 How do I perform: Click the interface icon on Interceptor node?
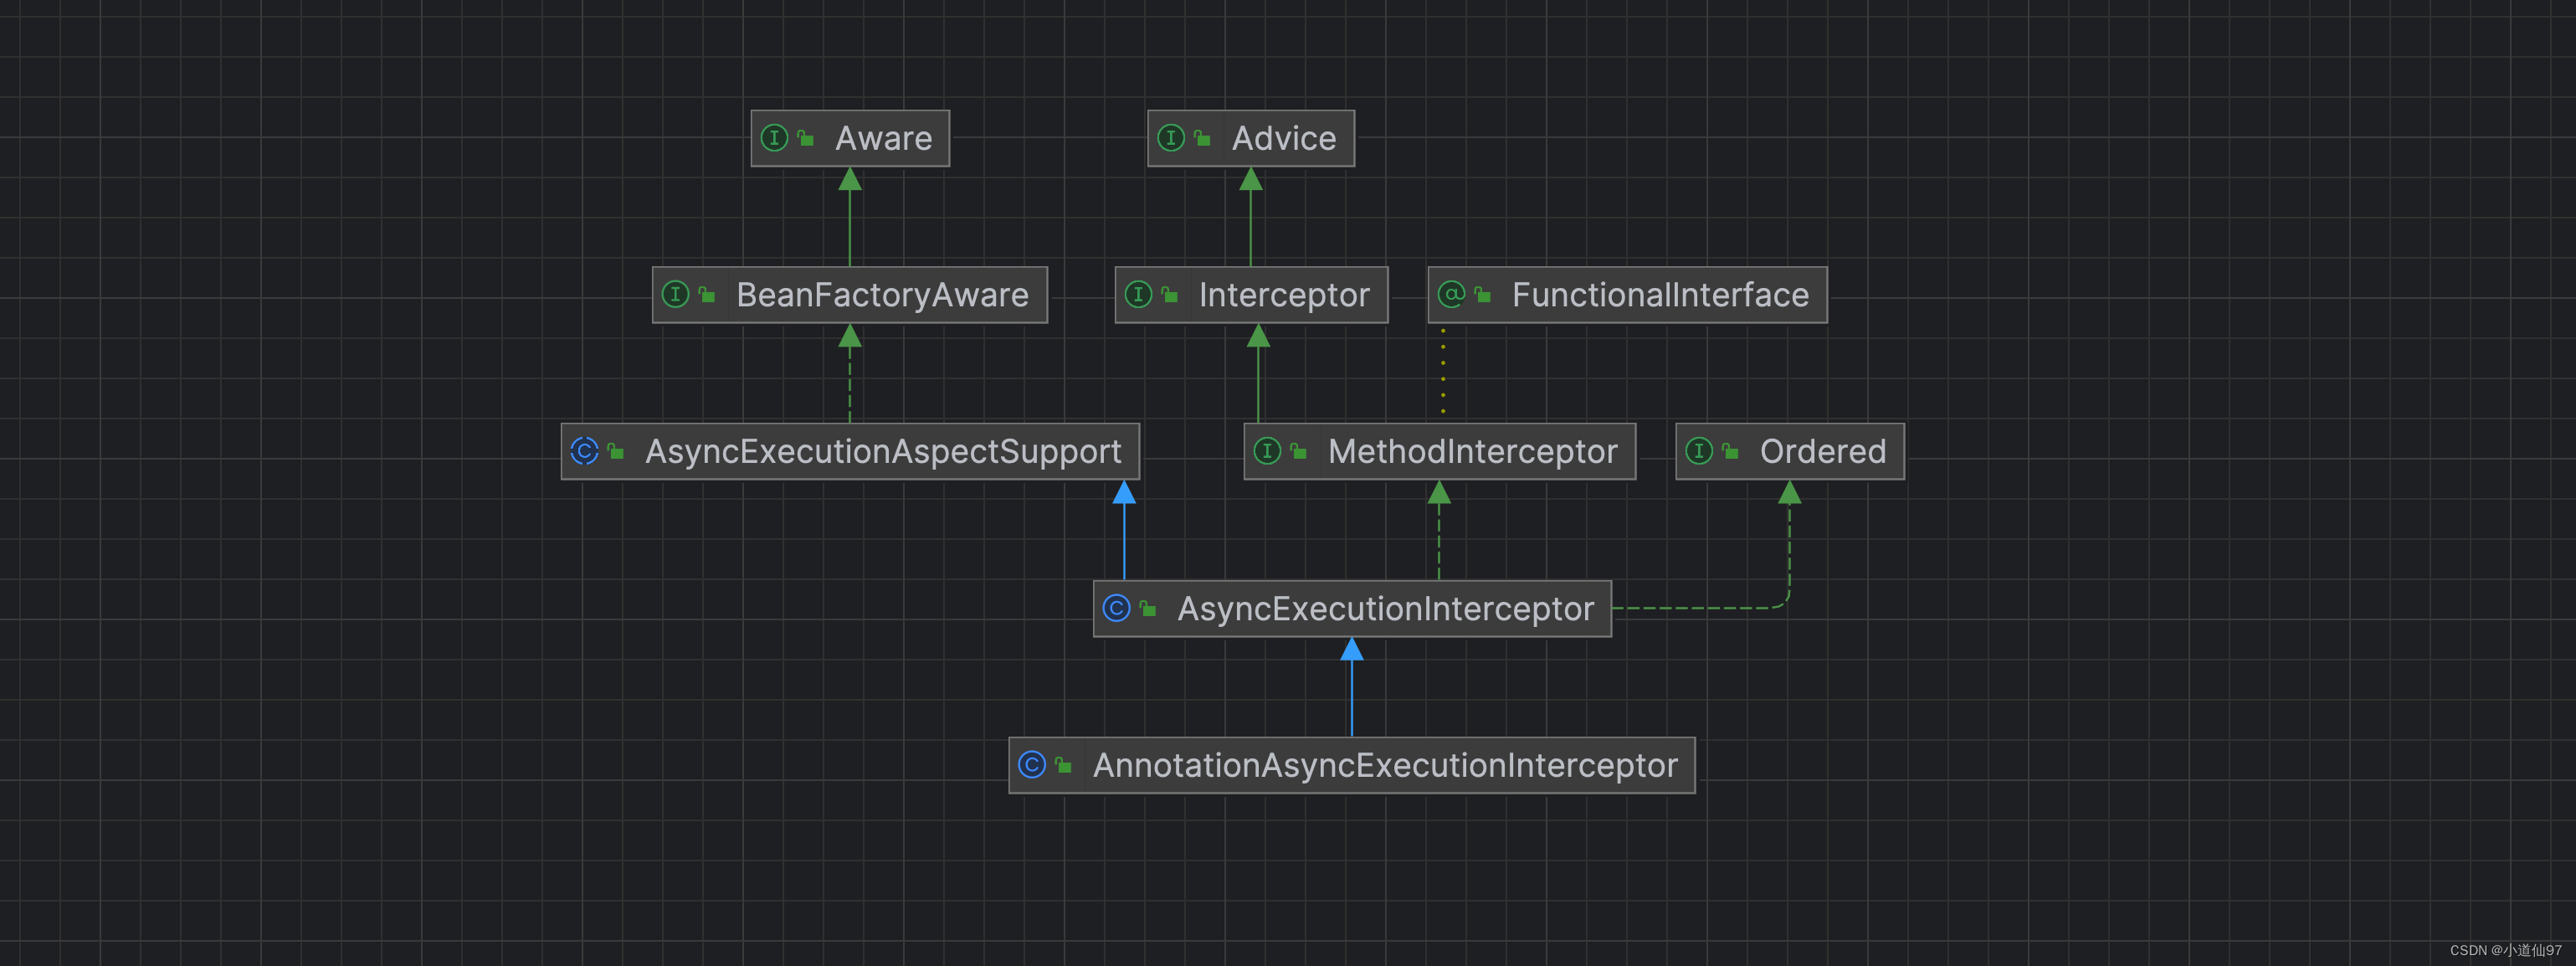tap(1138, 294)
